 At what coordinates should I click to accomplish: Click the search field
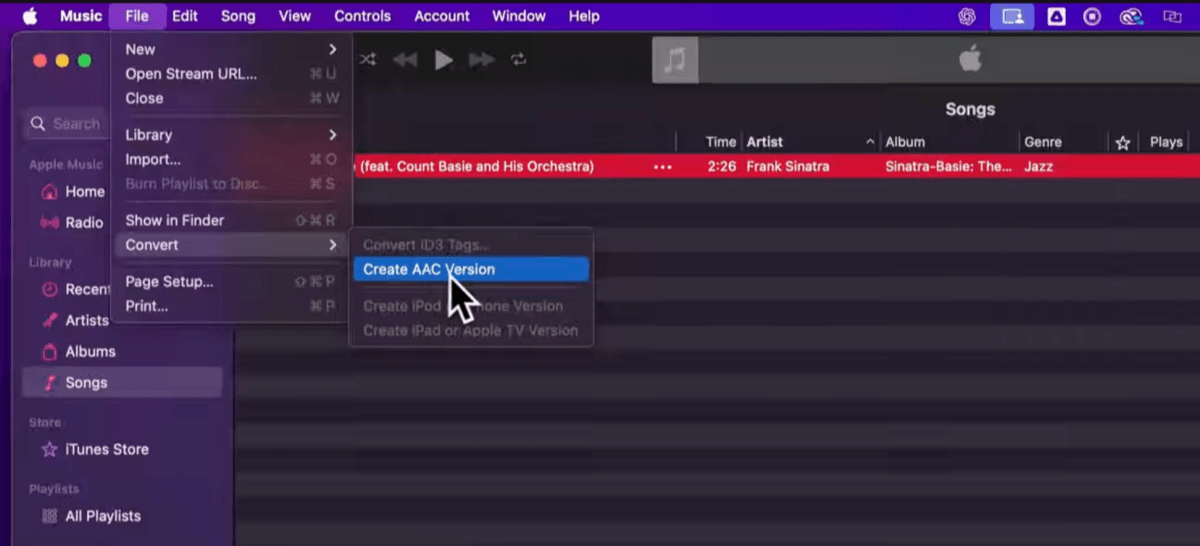click(68, 124)
